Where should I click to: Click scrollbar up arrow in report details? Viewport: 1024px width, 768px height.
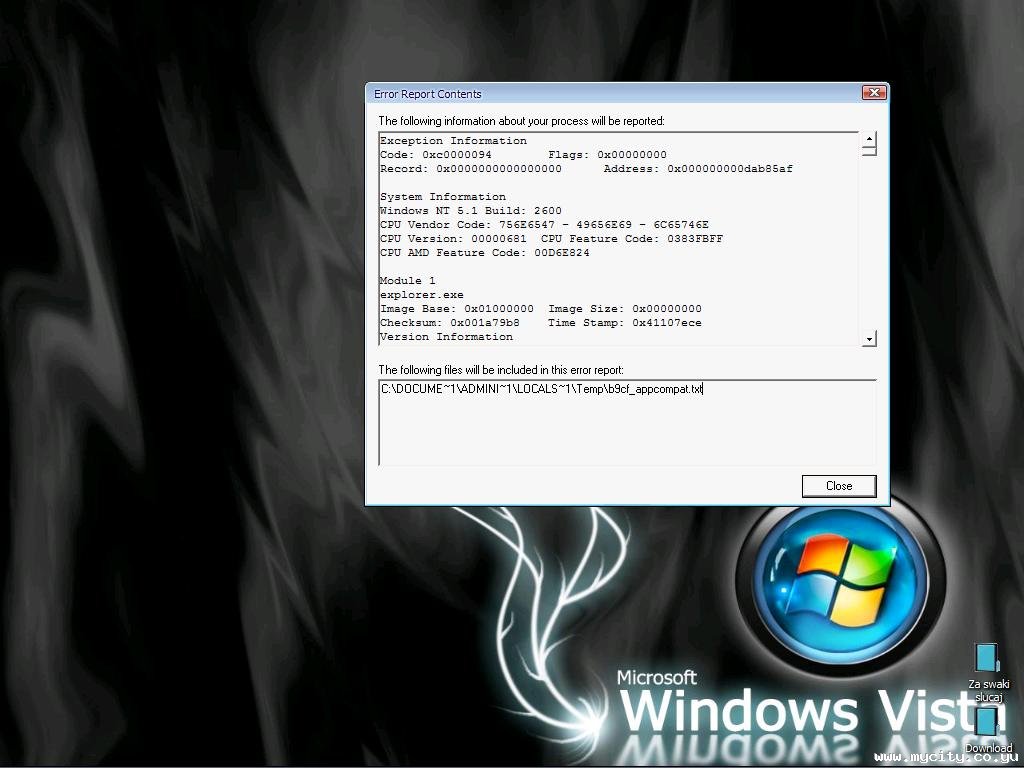point(869,138)
